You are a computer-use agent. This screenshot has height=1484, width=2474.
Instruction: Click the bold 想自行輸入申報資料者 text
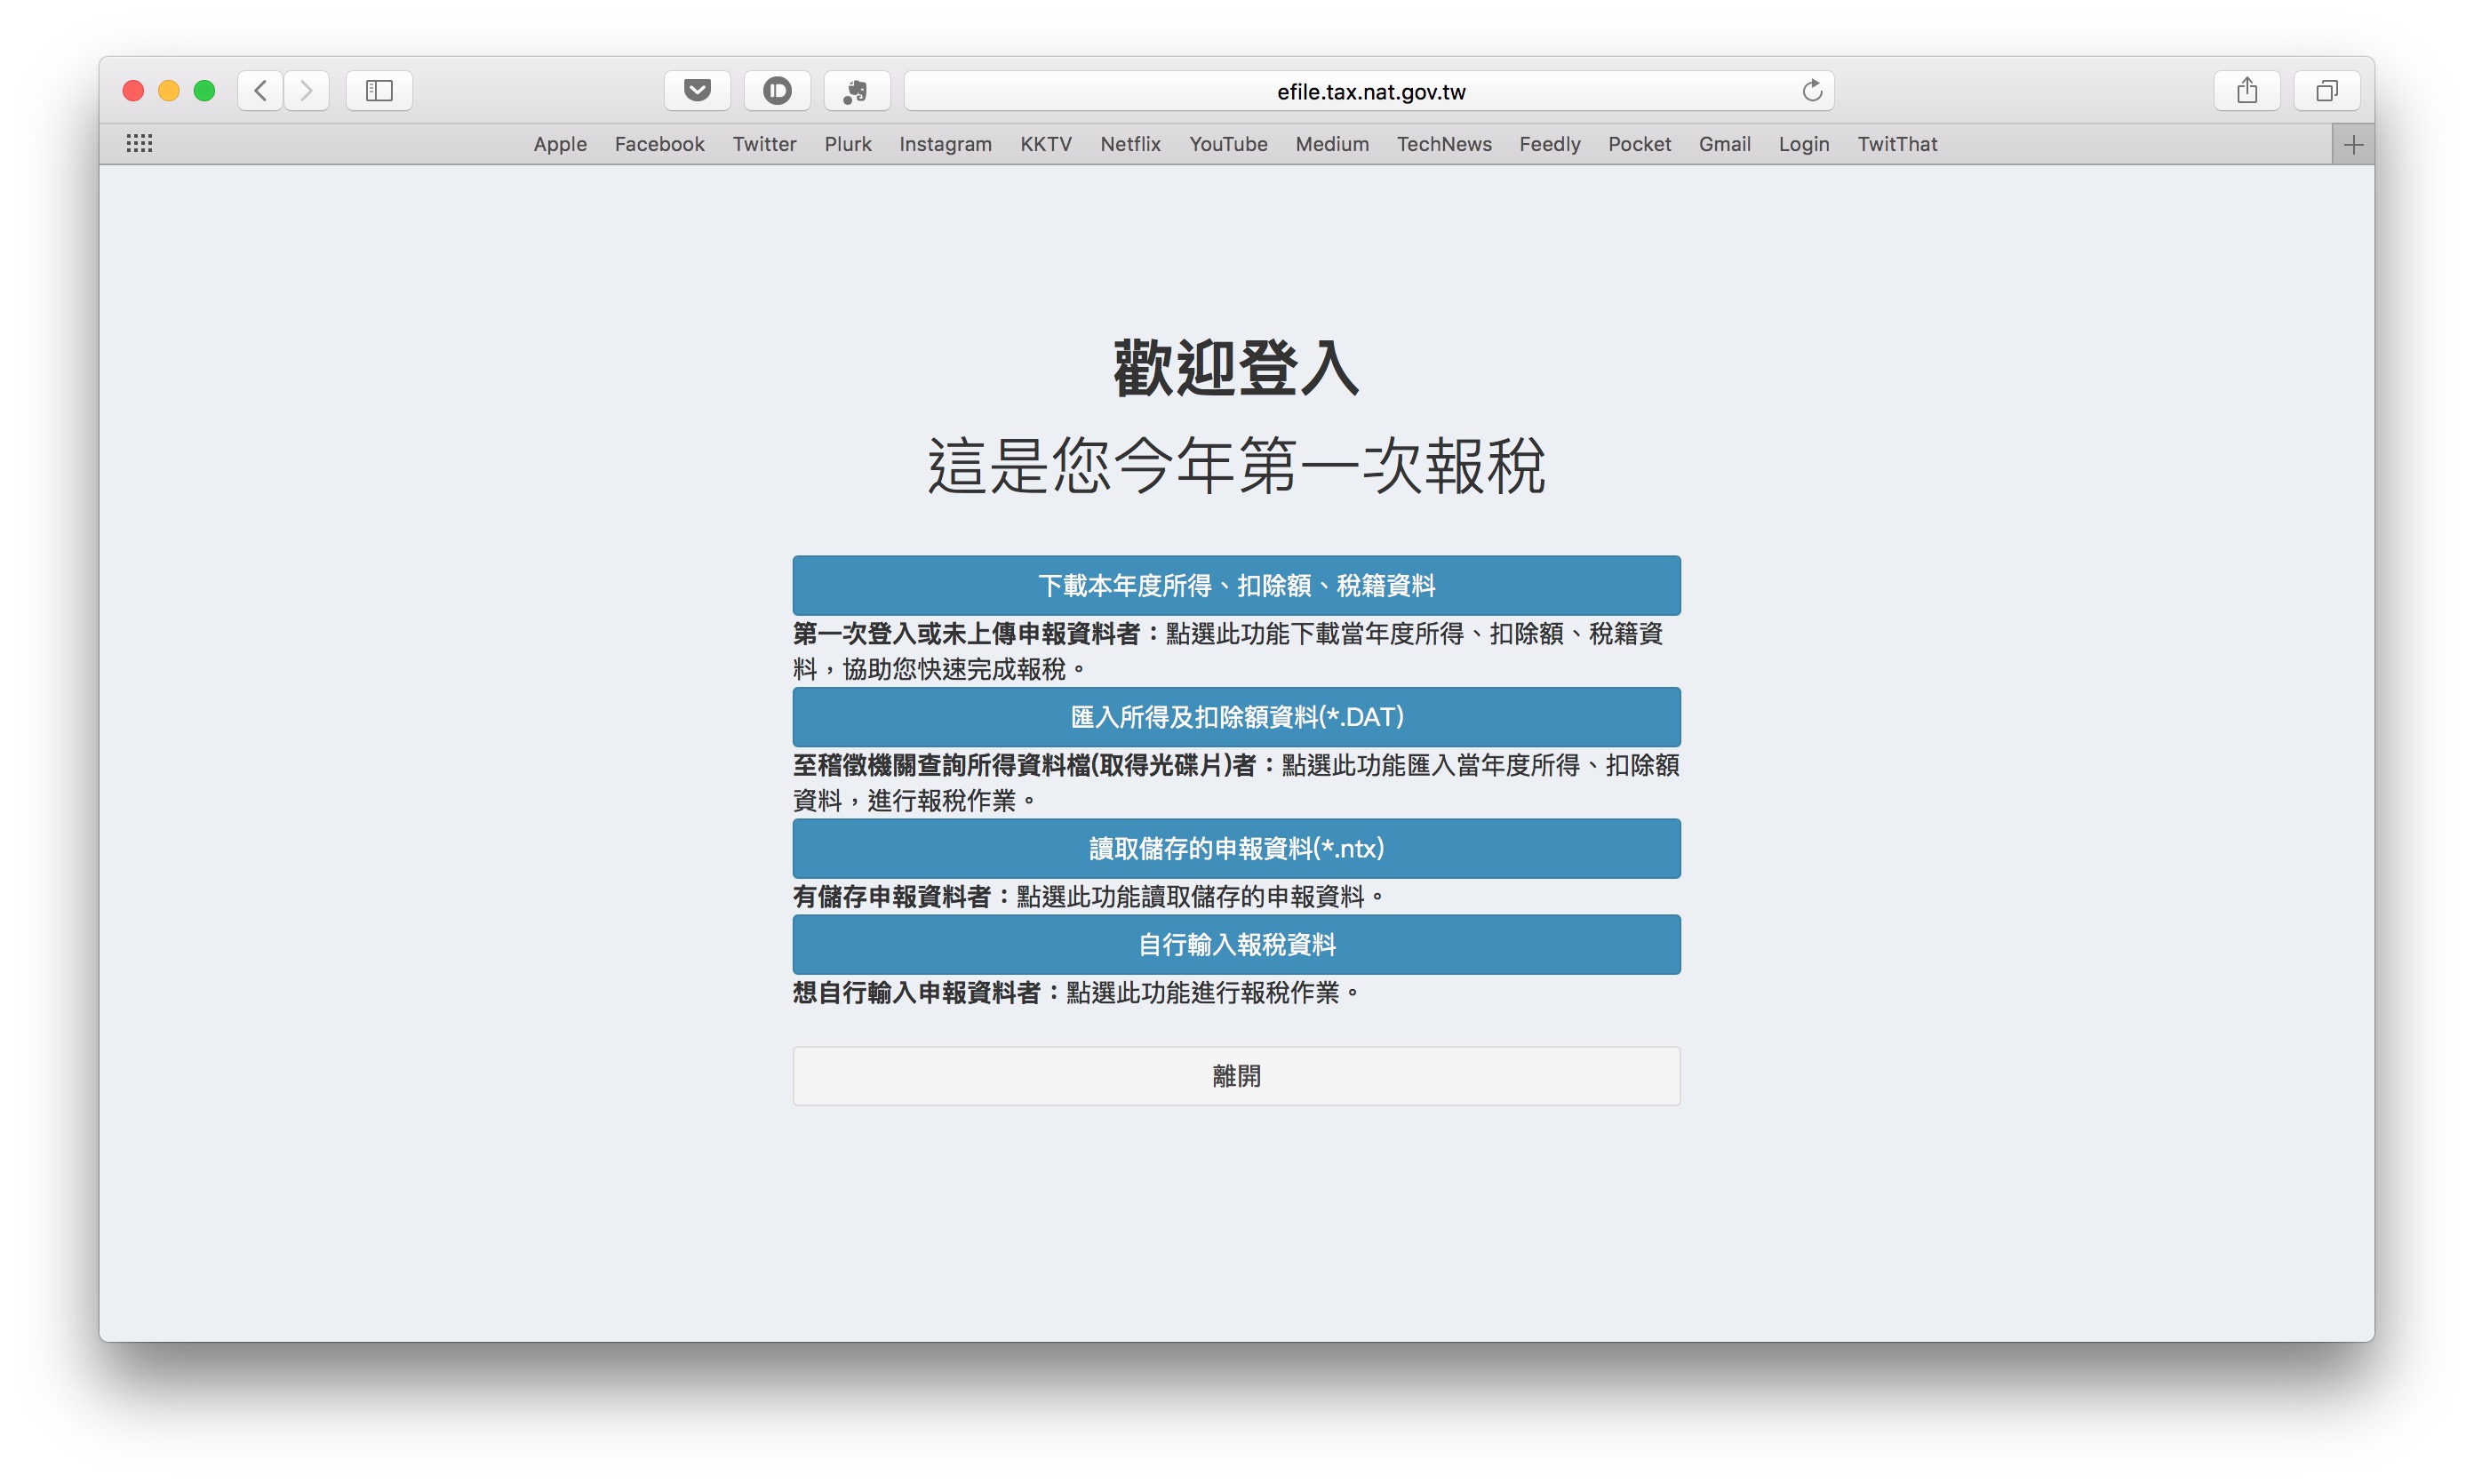tap(916, 993)
